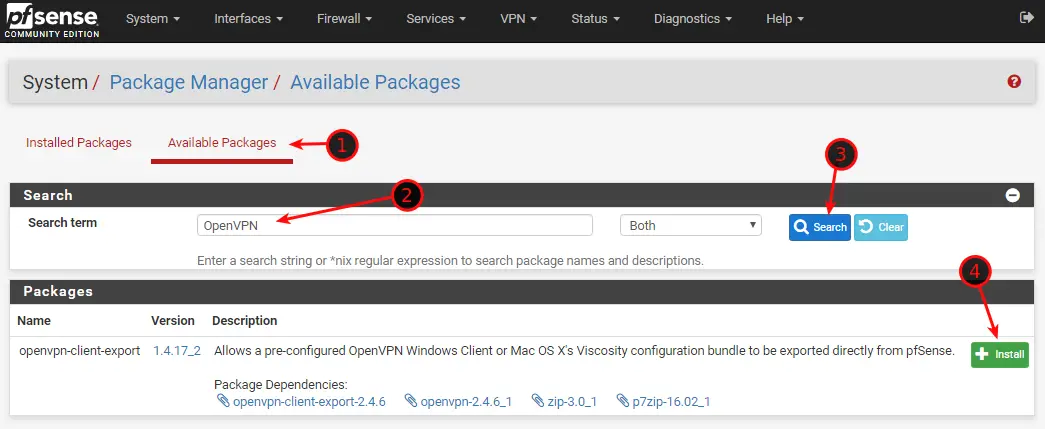Open the Interfaces menu

click(248, 19)
